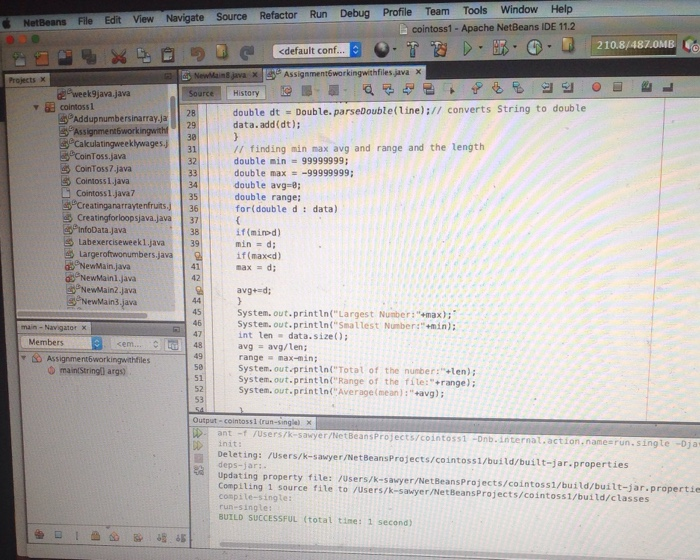Select the Output - cointoss1 tab
The width and height of the screenshot is (700, 560).
[x=252, y=422]
